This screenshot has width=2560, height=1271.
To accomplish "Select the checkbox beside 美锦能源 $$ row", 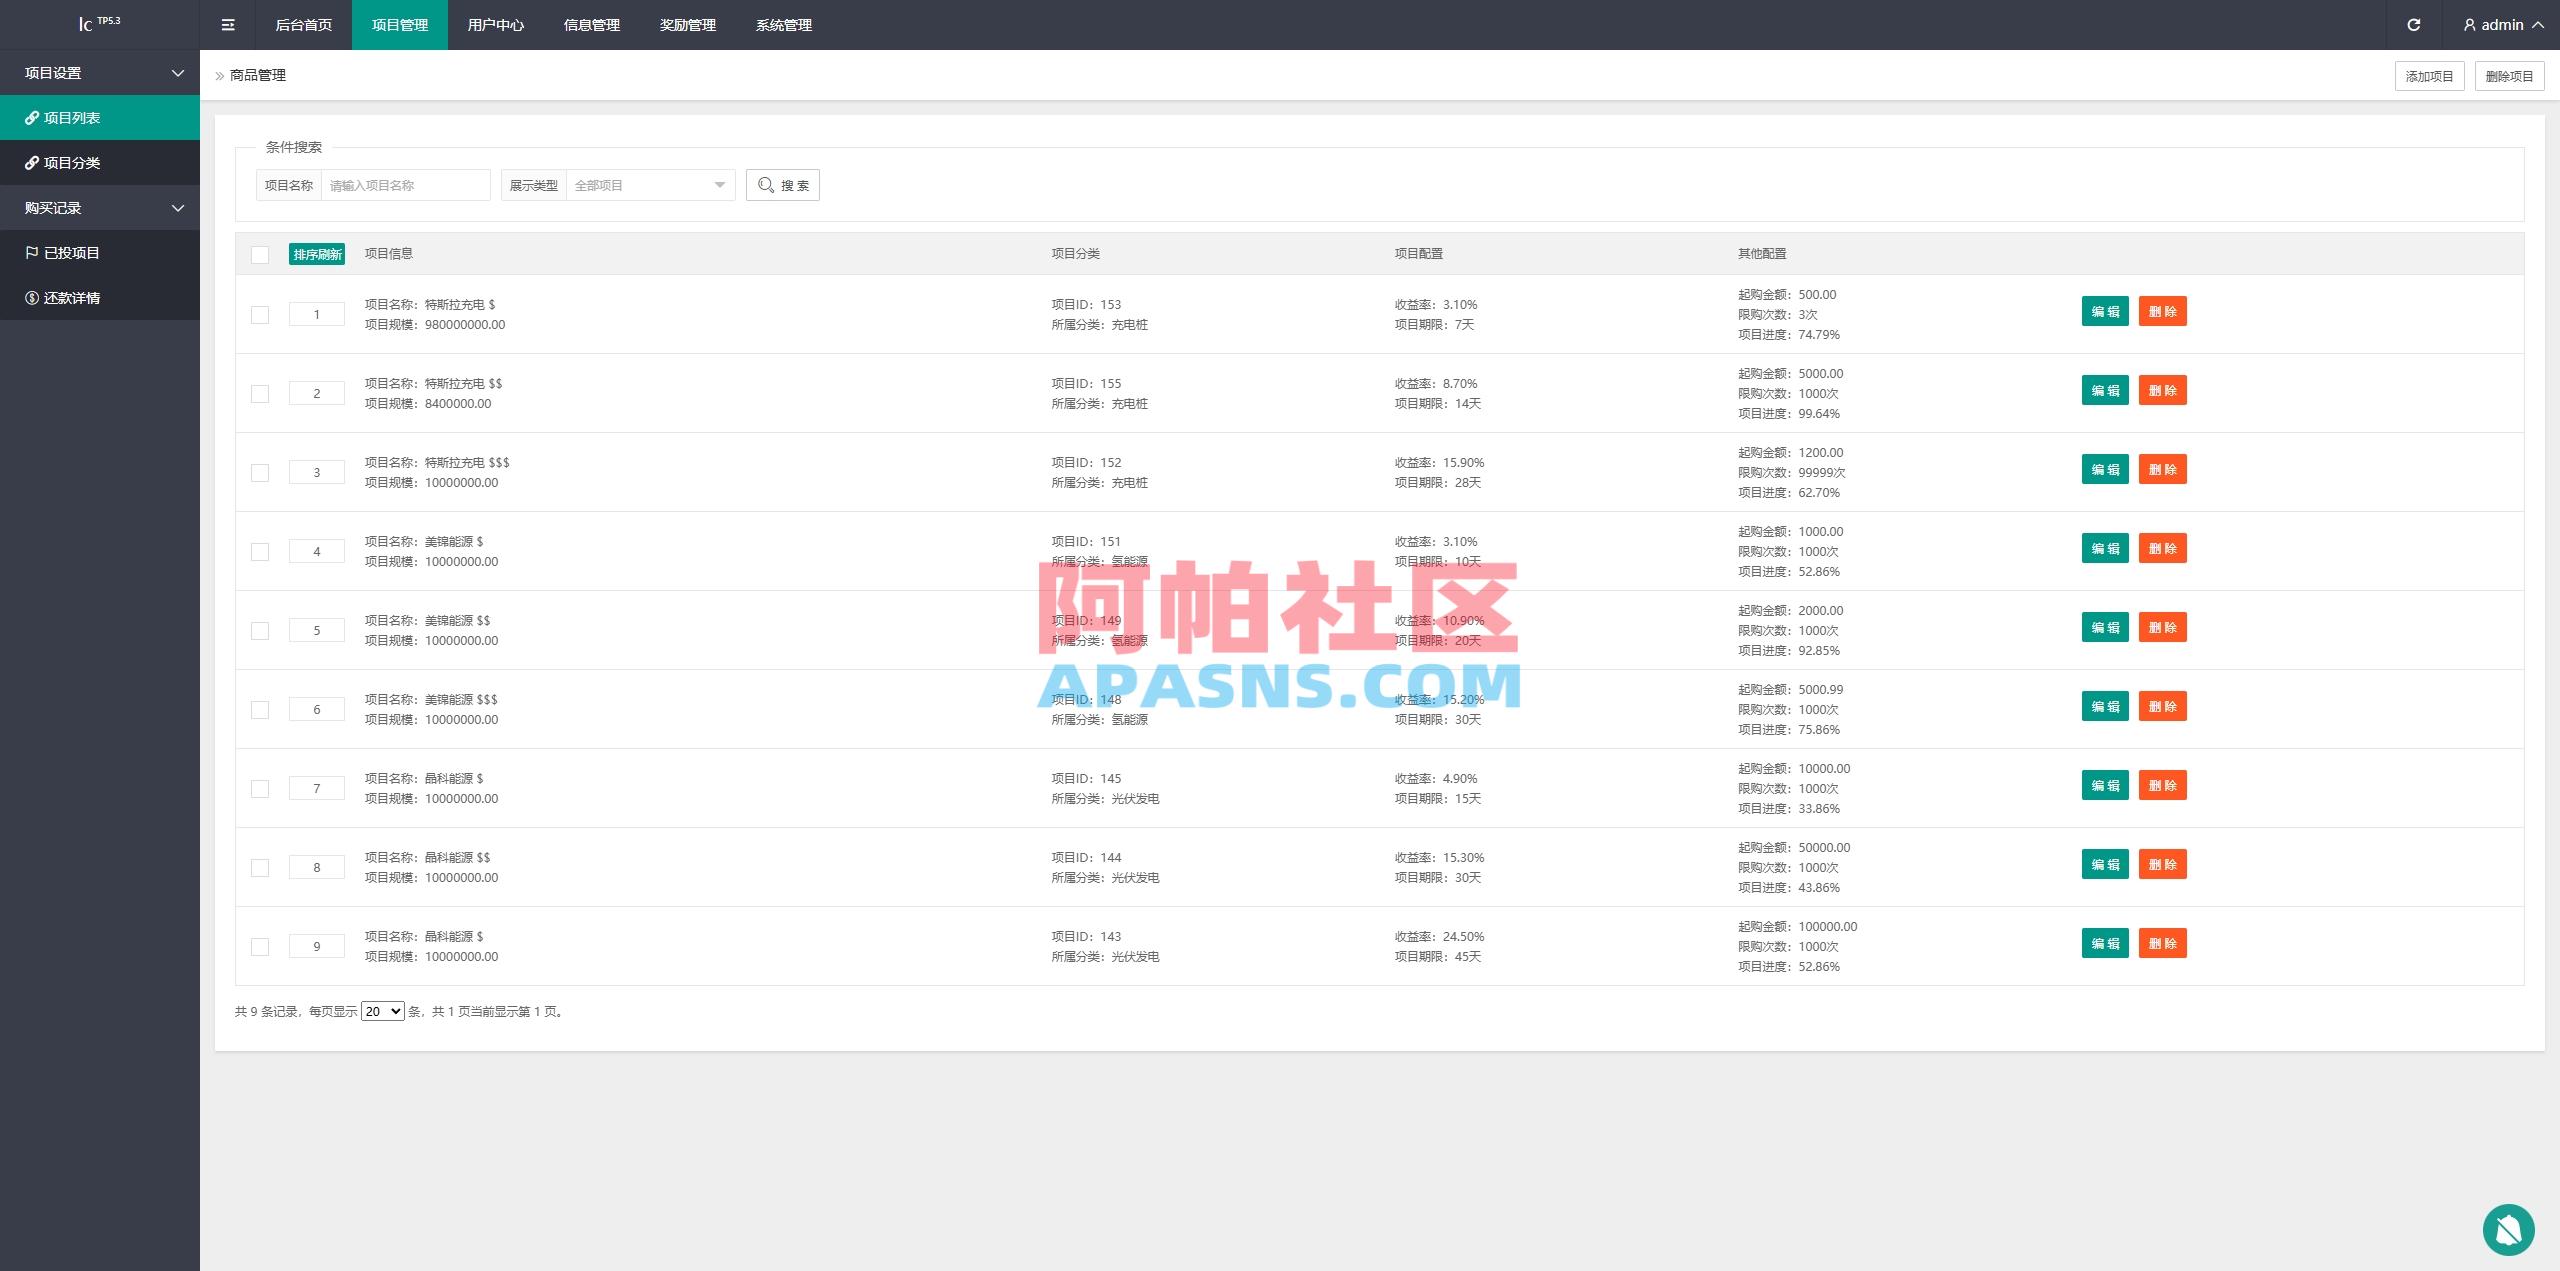I will [x=260, y=630].
